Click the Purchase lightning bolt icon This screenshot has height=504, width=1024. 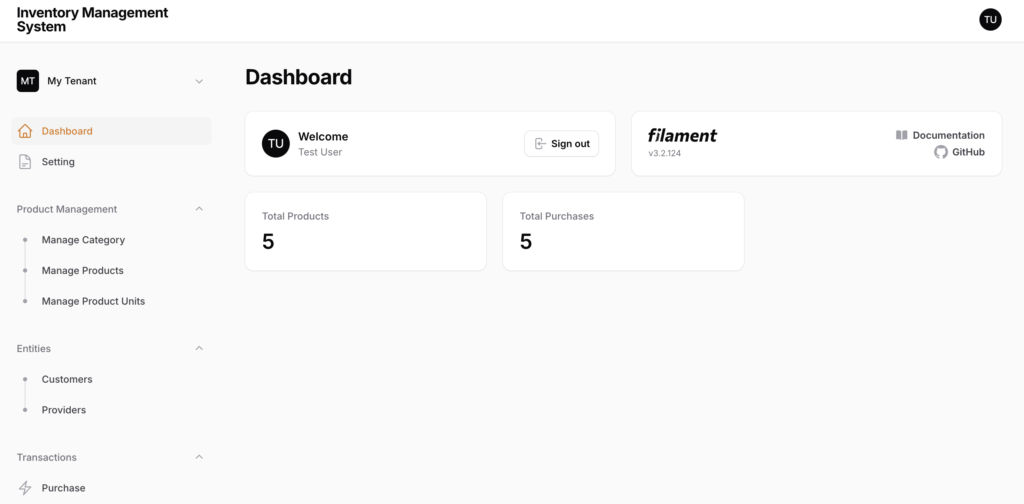pyautogui.click(x=25, y=488)
